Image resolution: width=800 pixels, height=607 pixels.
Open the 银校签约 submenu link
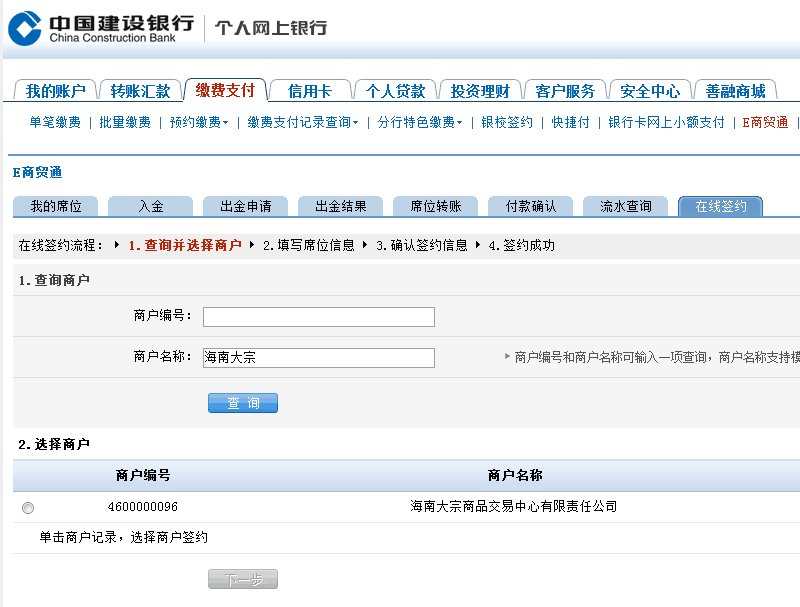pyautogui.click(x=507, y=122)
